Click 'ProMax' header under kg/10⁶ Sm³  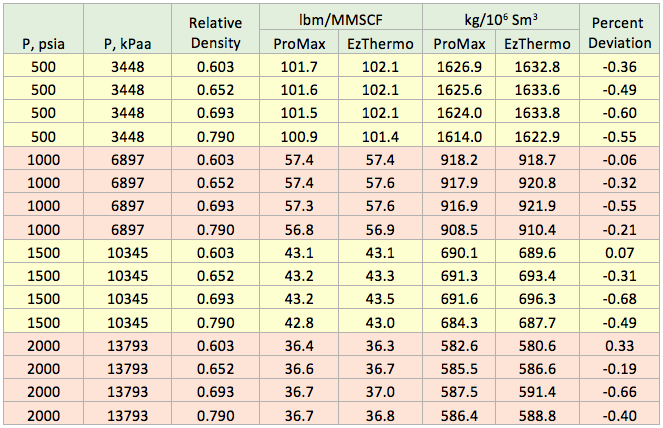click(x=459, y=42)
